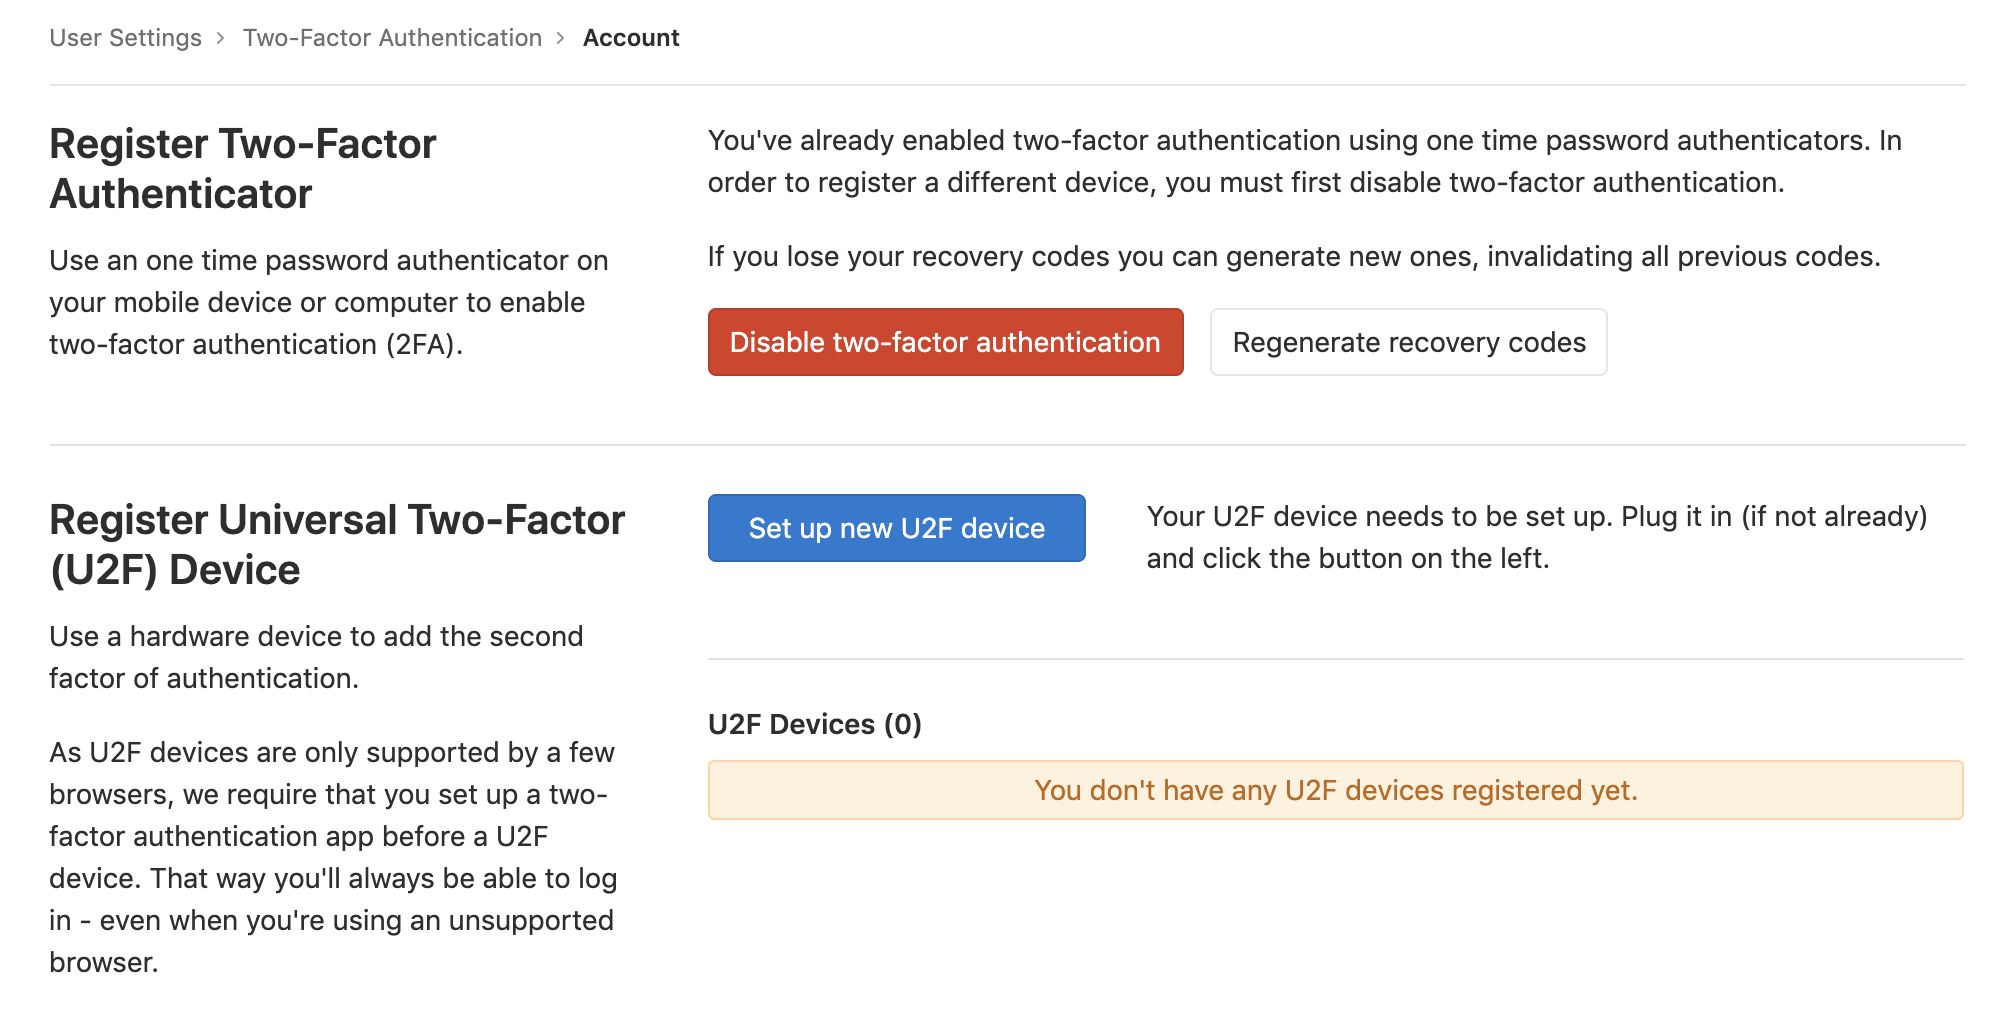This screenshot has height=1020, width=2008.
Task: Click the U2F device needs setup text
Action: click(1536, 537)
